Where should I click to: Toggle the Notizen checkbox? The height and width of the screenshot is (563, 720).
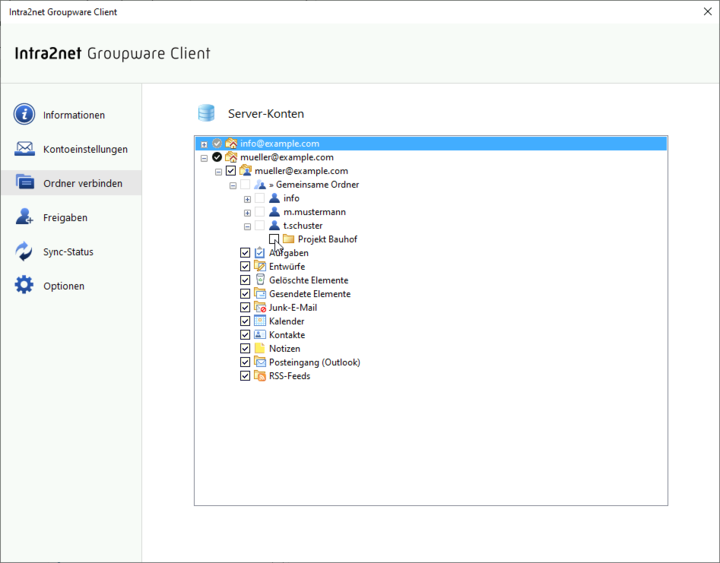click(245, 348)
